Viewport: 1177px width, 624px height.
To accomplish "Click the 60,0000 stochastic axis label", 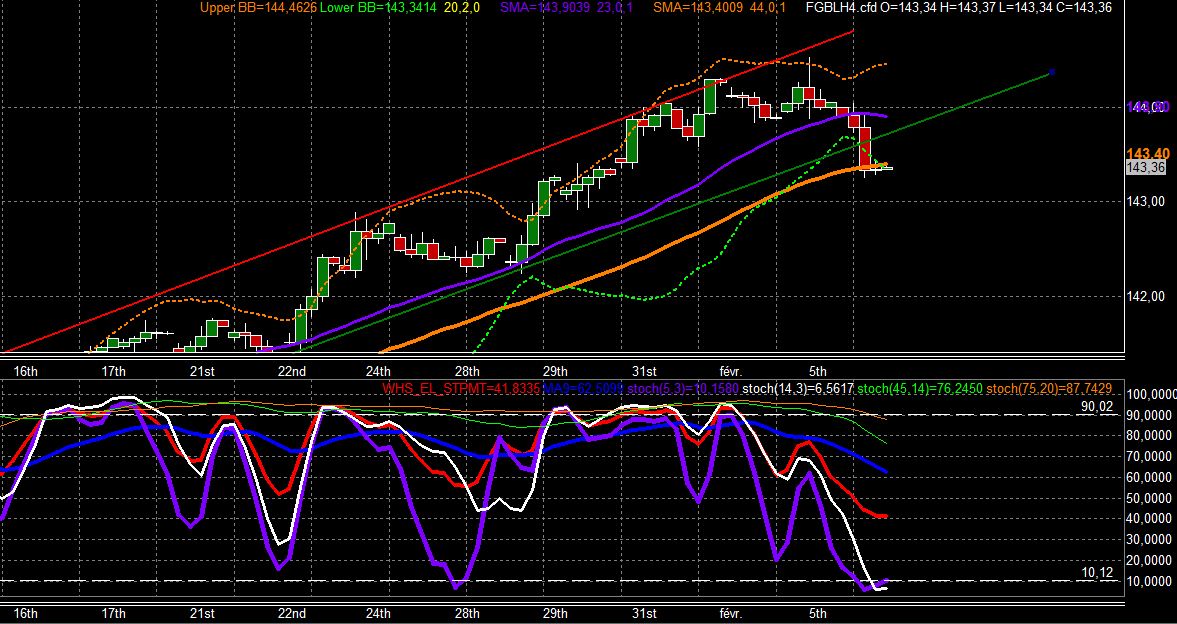I will coord(1150,478).
